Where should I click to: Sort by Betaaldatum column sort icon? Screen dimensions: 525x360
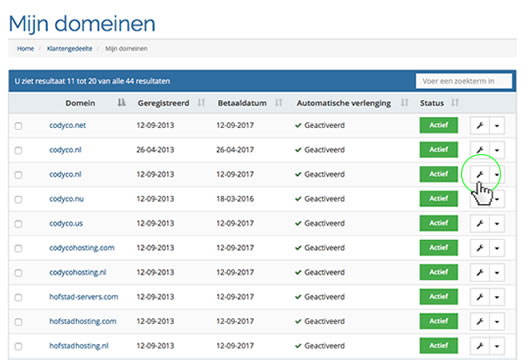coord(279,102)
